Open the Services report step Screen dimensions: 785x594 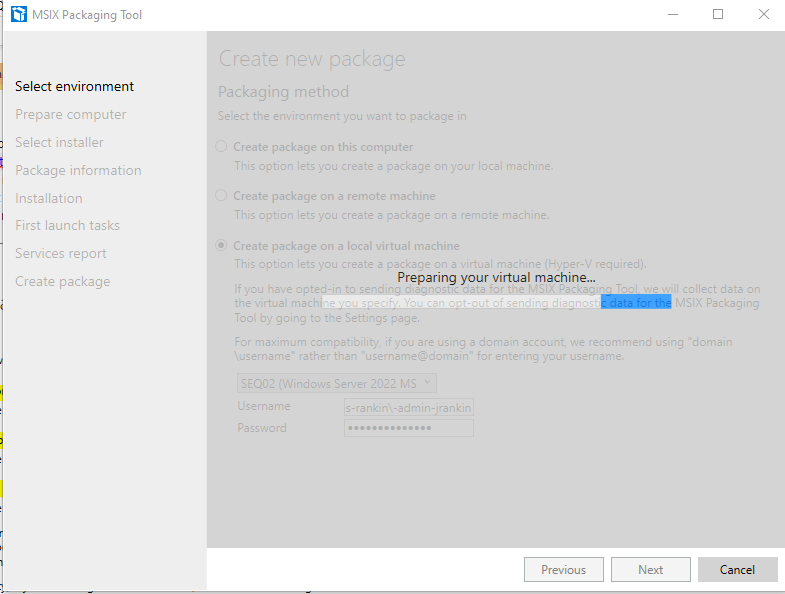[60, 254]
